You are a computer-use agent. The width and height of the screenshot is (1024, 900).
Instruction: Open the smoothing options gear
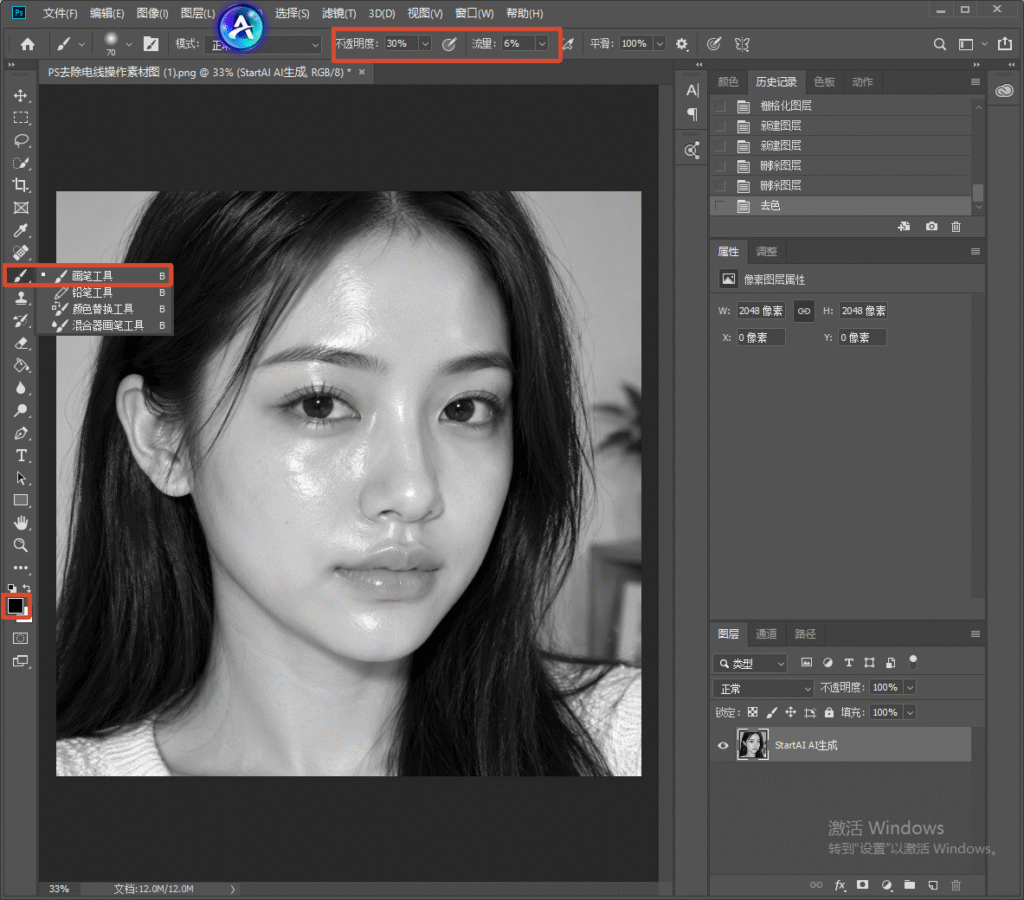point(682,44)
